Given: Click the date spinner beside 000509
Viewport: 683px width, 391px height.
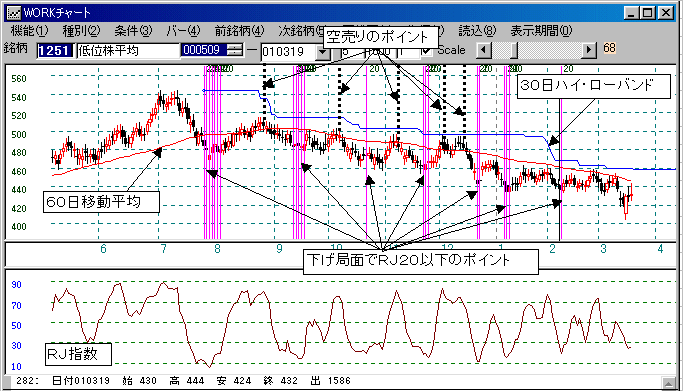Looking at the screenshot, I should [235, 50].
